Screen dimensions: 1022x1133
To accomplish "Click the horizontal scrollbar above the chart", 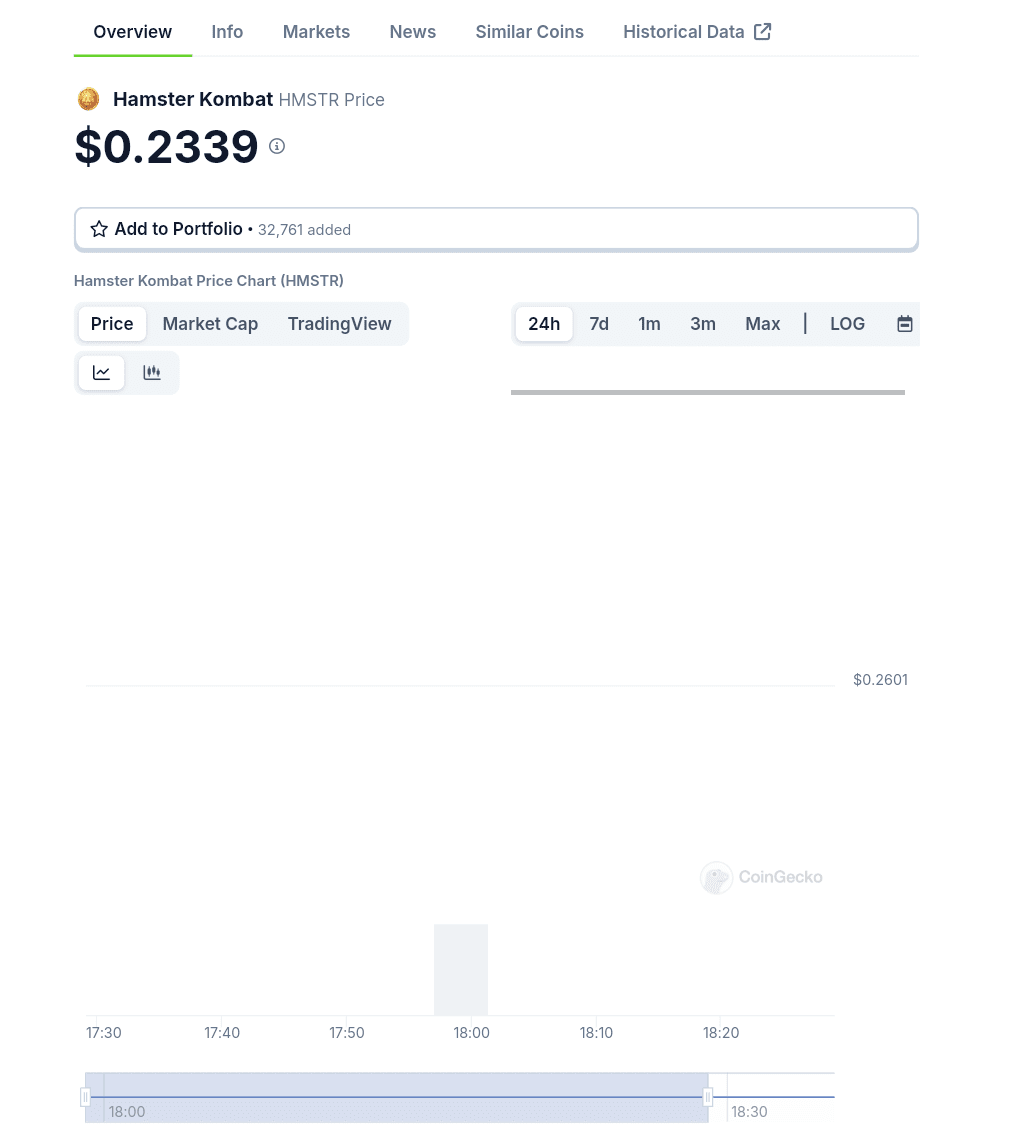I will click(x=707, y=392).
